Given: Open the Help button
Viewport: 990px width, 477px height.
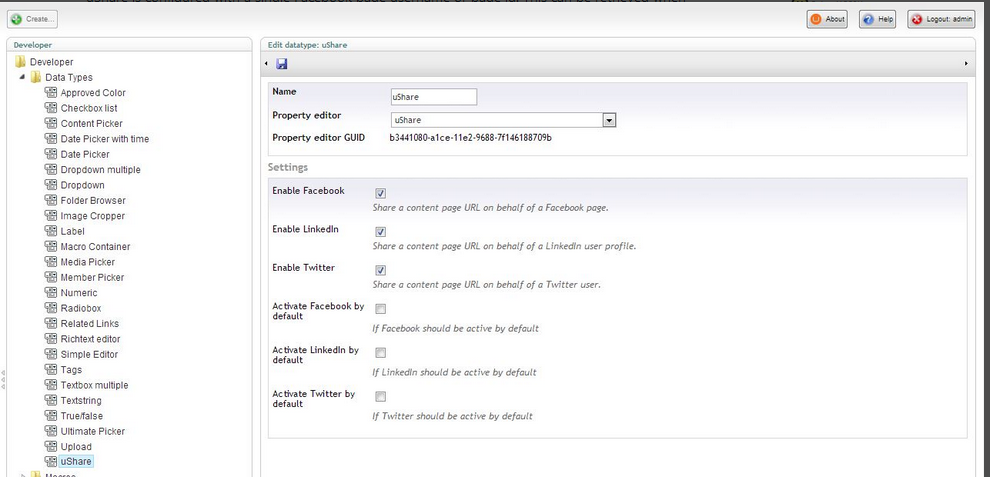Looking at the screenshot, I should (x=878, y=20).
